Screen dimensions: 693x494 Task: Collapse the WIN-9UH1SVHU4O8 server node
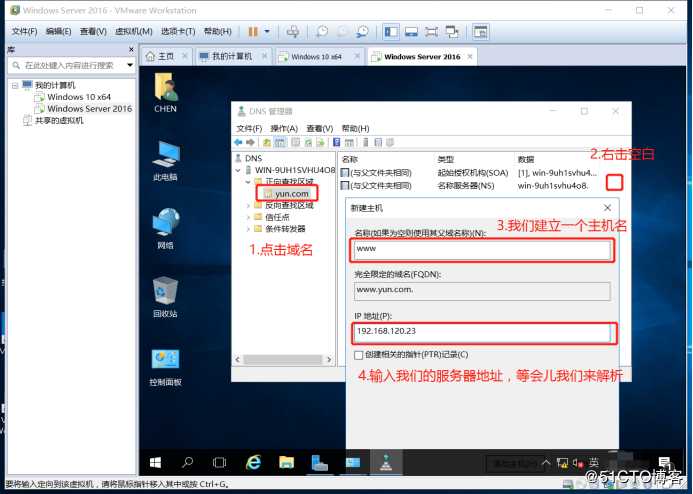coord(238,170)
